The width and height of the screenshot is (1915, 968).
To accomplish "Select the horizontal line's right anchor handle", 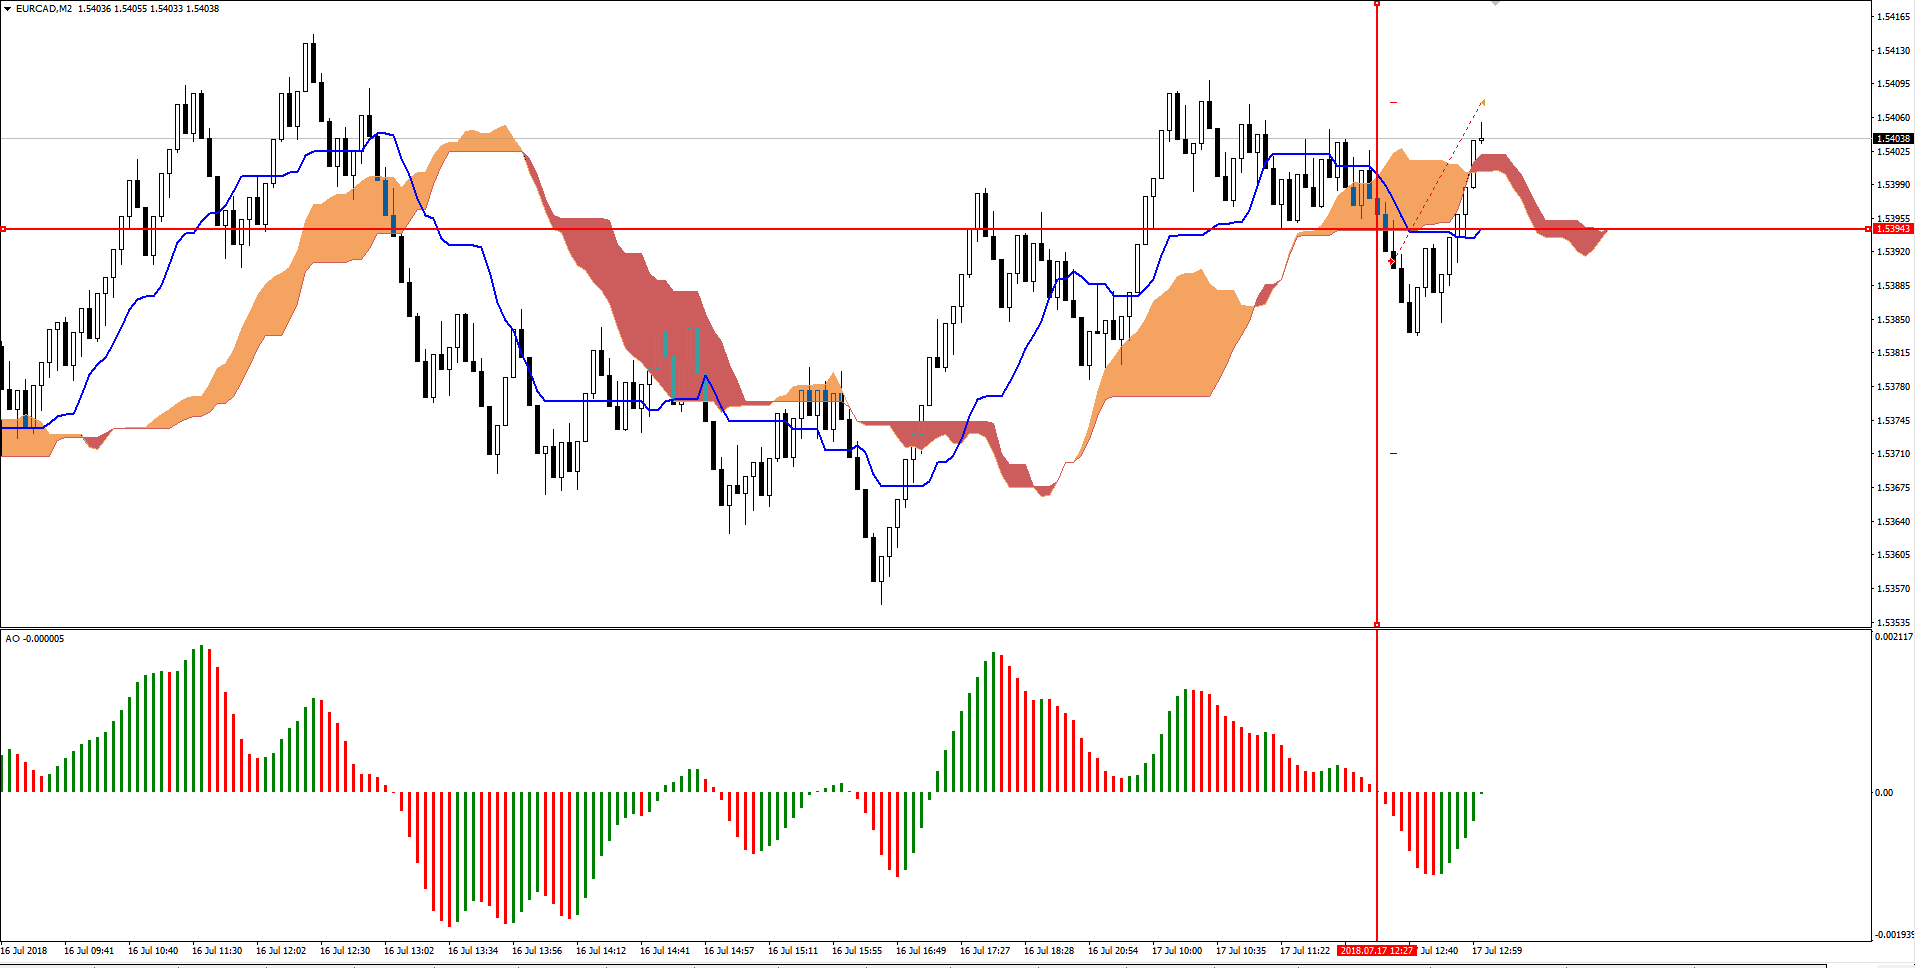I will pyautogui.click(x=1868, y=229).
